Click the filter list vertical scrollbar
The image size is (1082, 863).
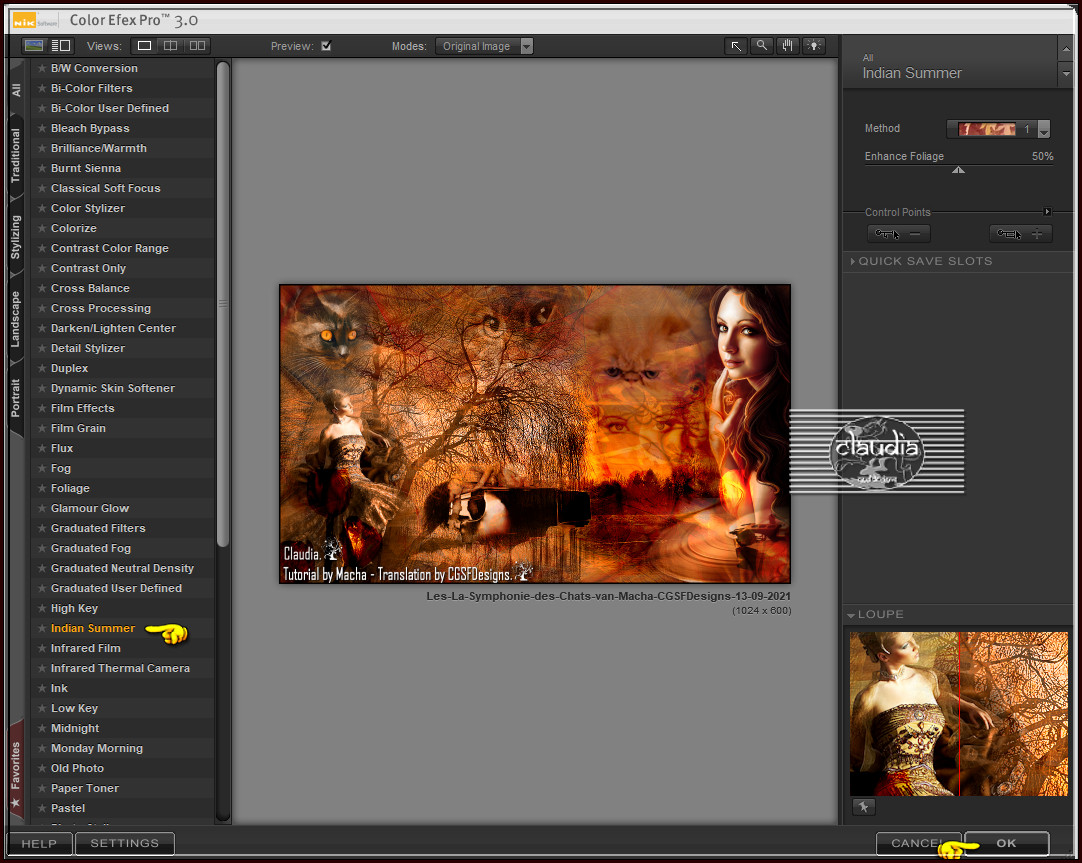[x=223, y=304]
